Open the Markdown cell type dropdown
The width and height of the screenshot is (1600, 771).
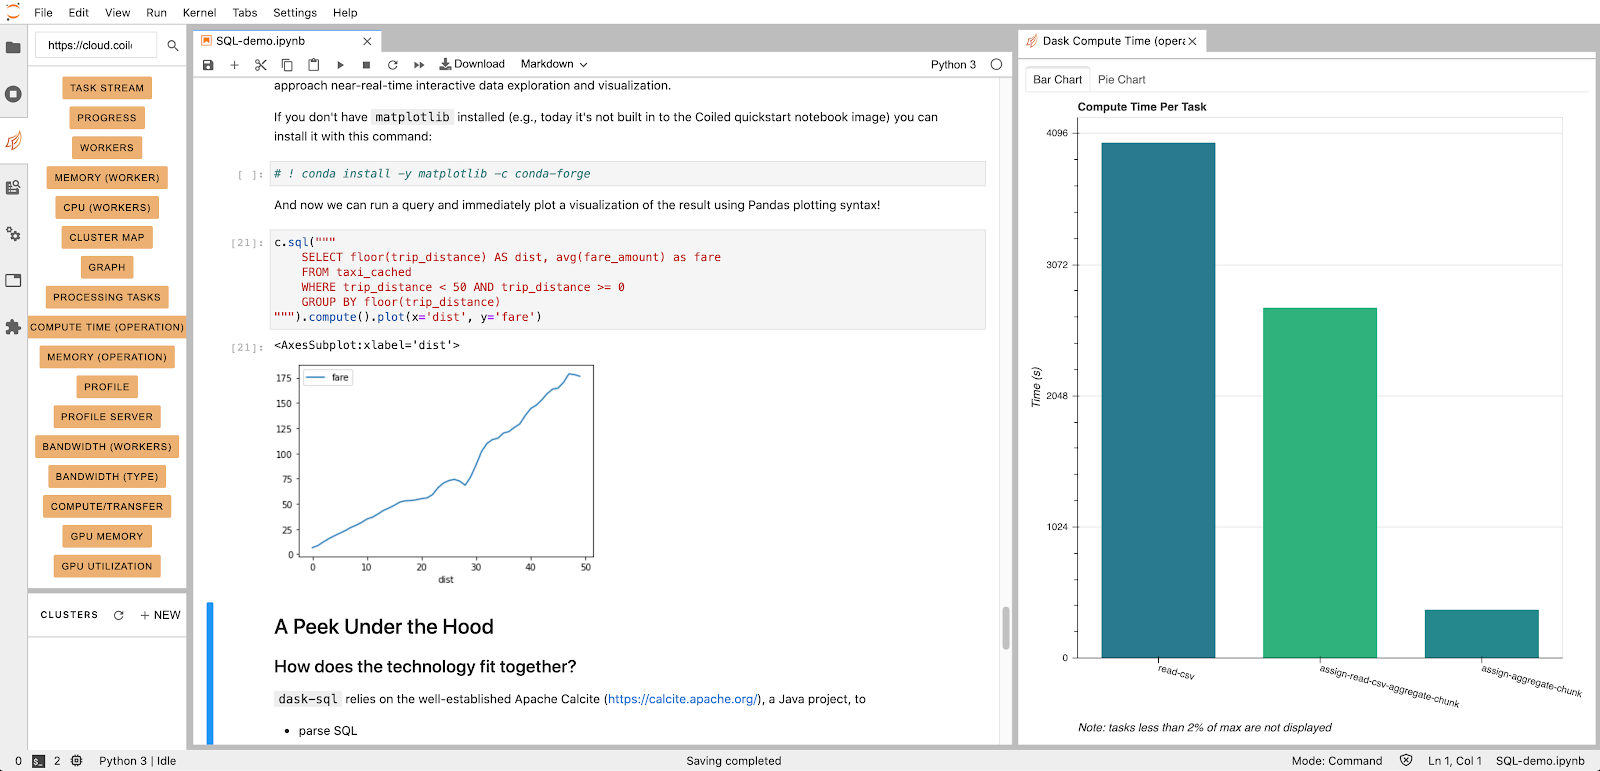click(553, 64)
